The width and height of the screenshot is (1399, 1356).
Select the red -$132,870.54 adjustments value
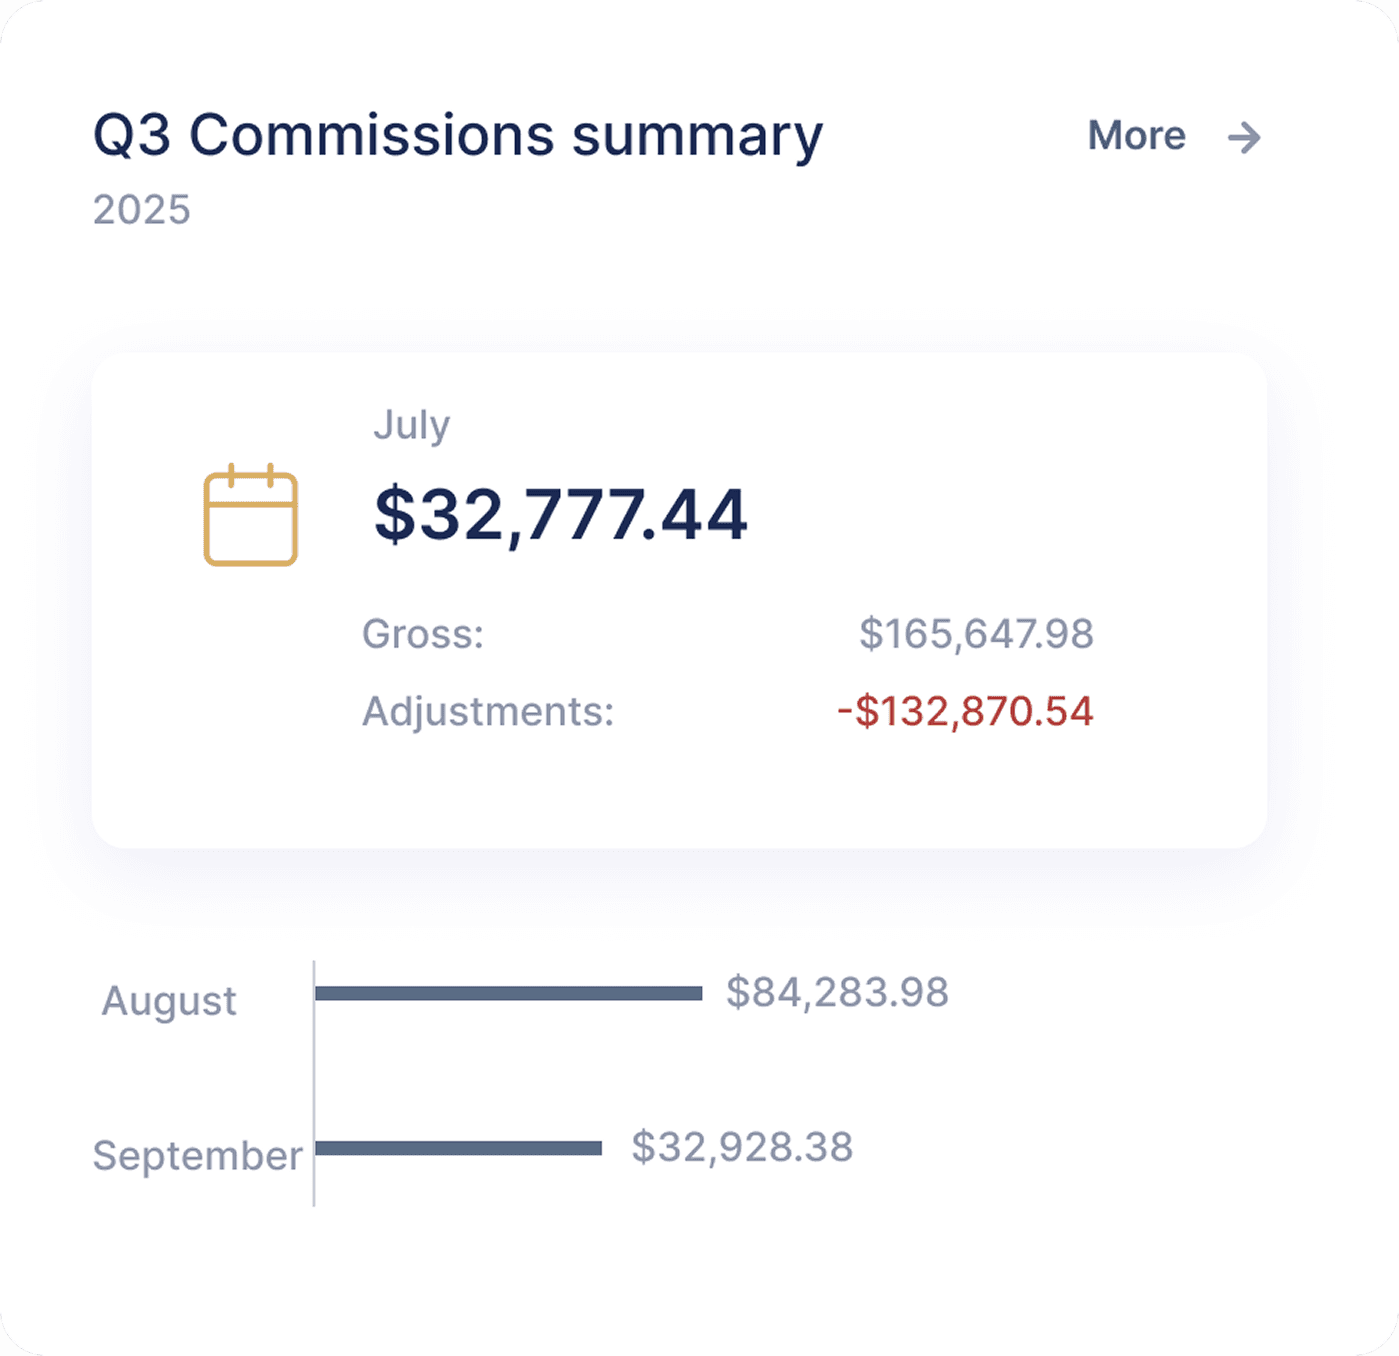[965, 711]
